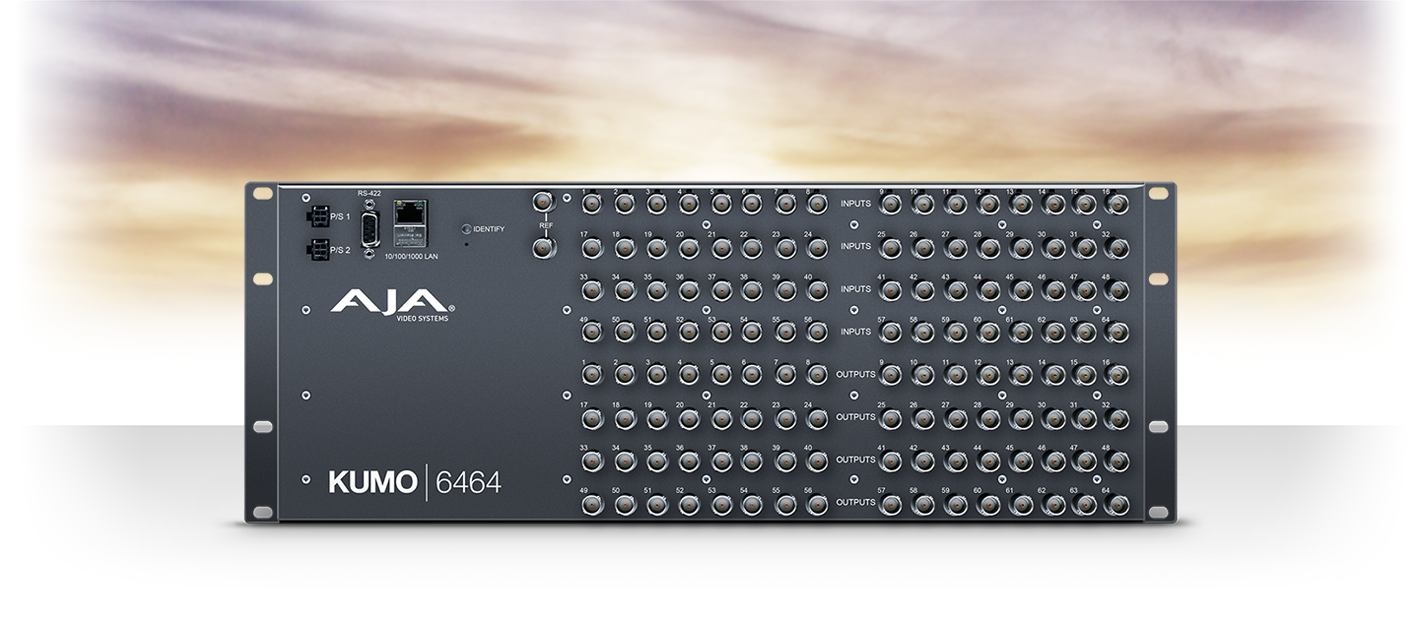
Task: Select the lower REF loop connector
Action: click(541, 245)
